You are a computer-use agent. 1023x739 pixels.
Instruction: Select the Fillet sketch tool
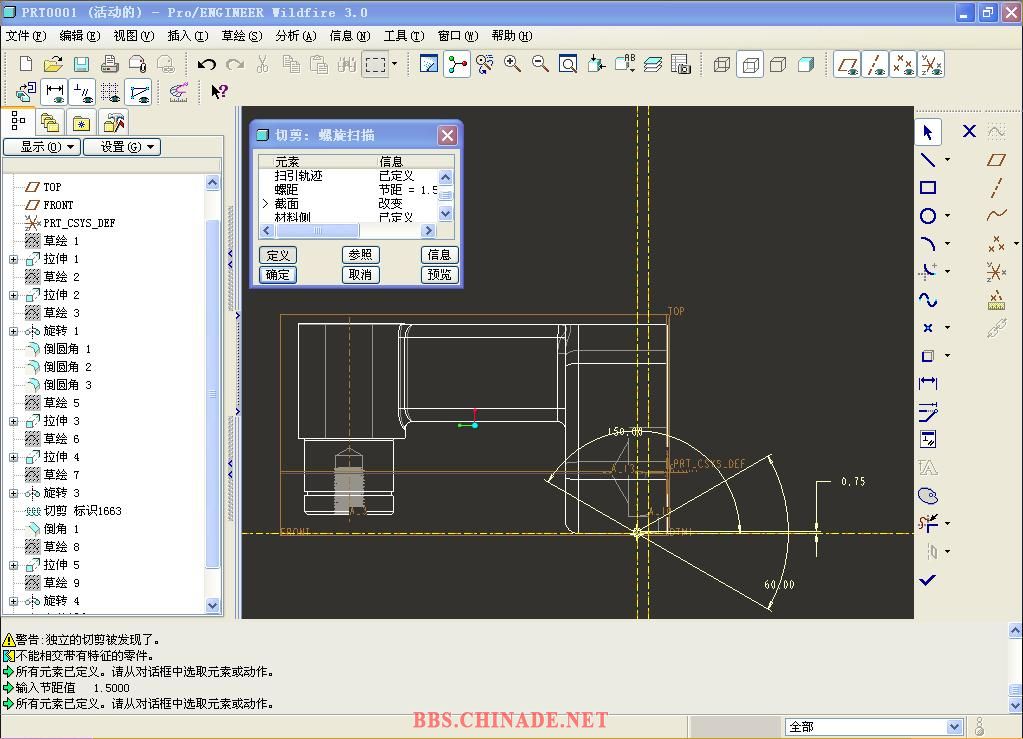927,271
